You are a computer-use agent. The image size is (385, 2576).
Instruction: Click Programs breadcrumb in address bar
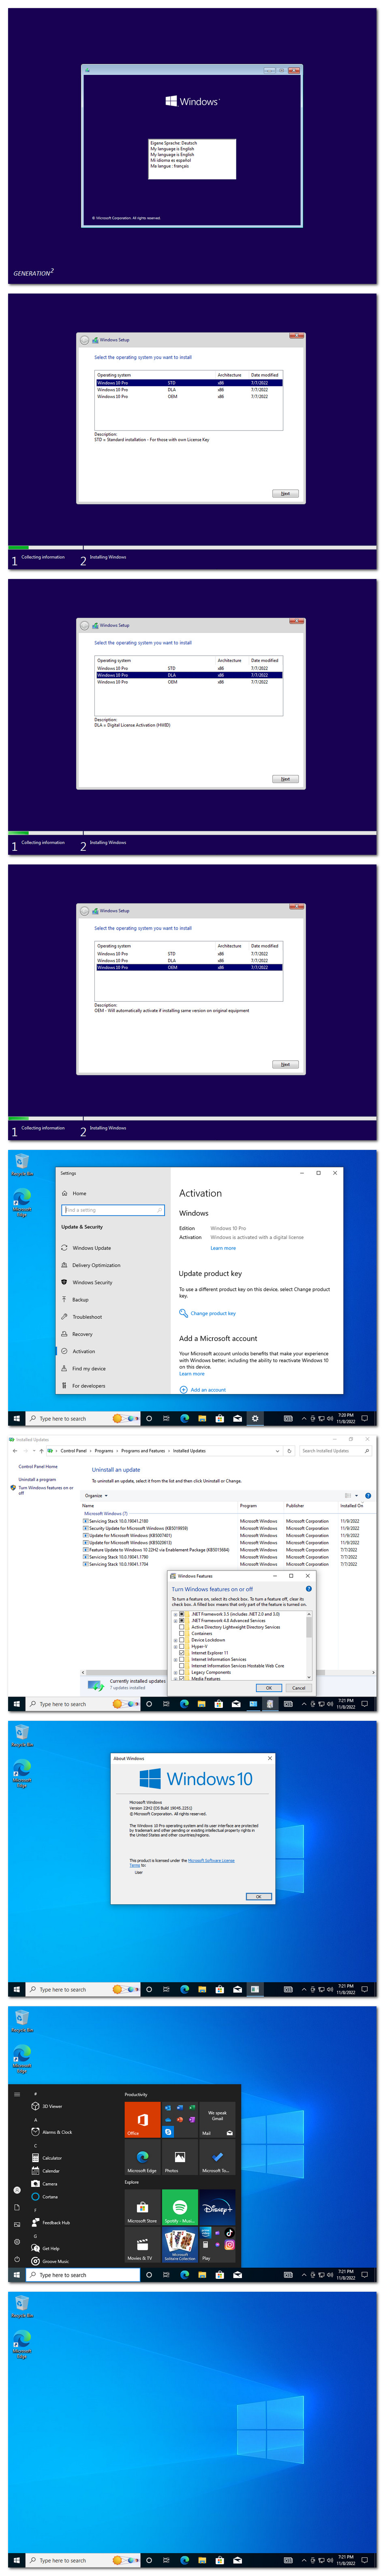104,1451
